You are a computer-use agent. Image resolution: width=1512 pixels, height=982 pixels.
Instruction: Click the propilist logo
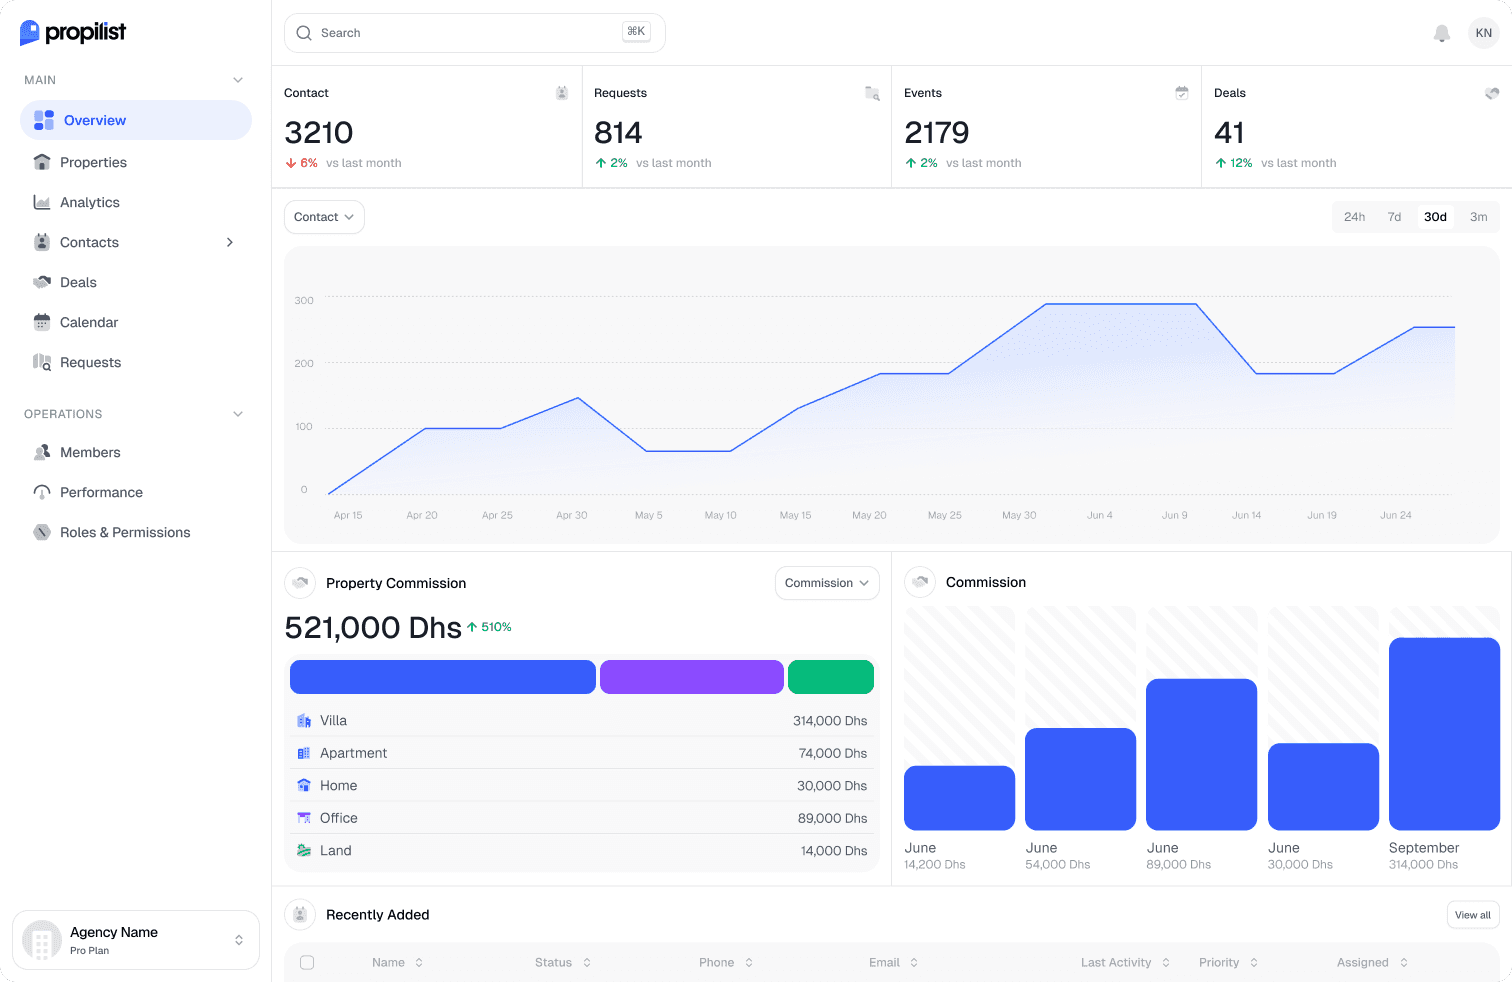coord(73,33)
